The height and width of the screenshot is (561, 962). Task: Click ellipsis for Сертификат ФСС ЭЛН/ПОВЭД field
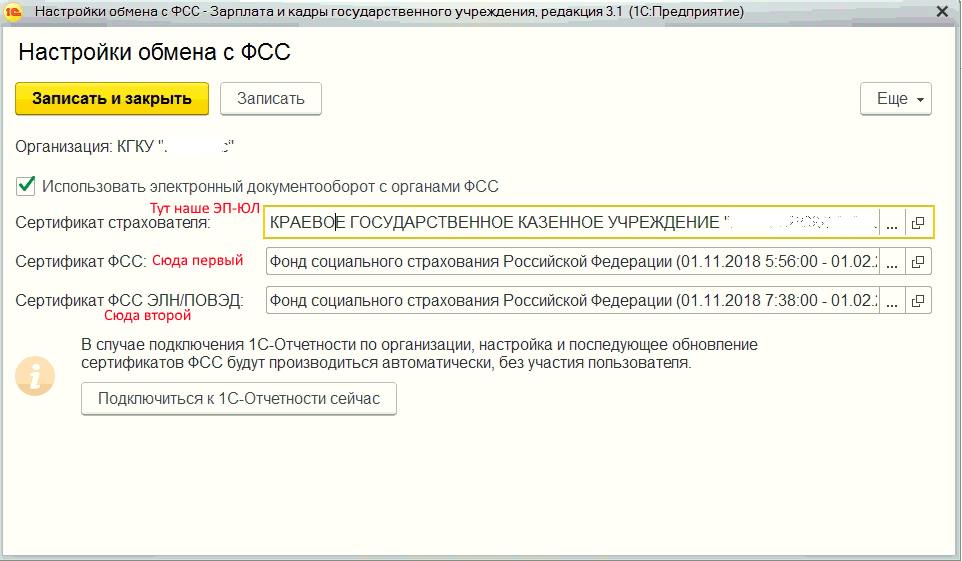pyautogui.click(x=892, y=301)
